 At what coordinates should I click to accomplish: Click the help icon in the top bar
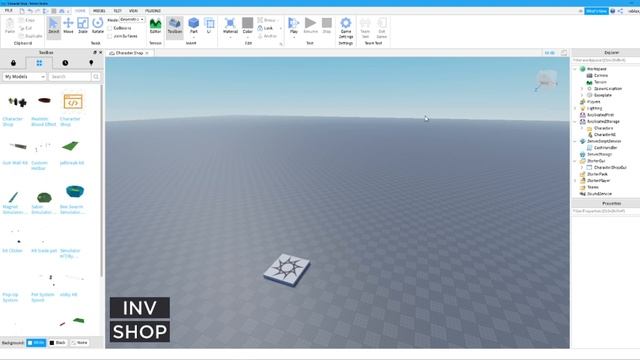click(x=613, y=11)
